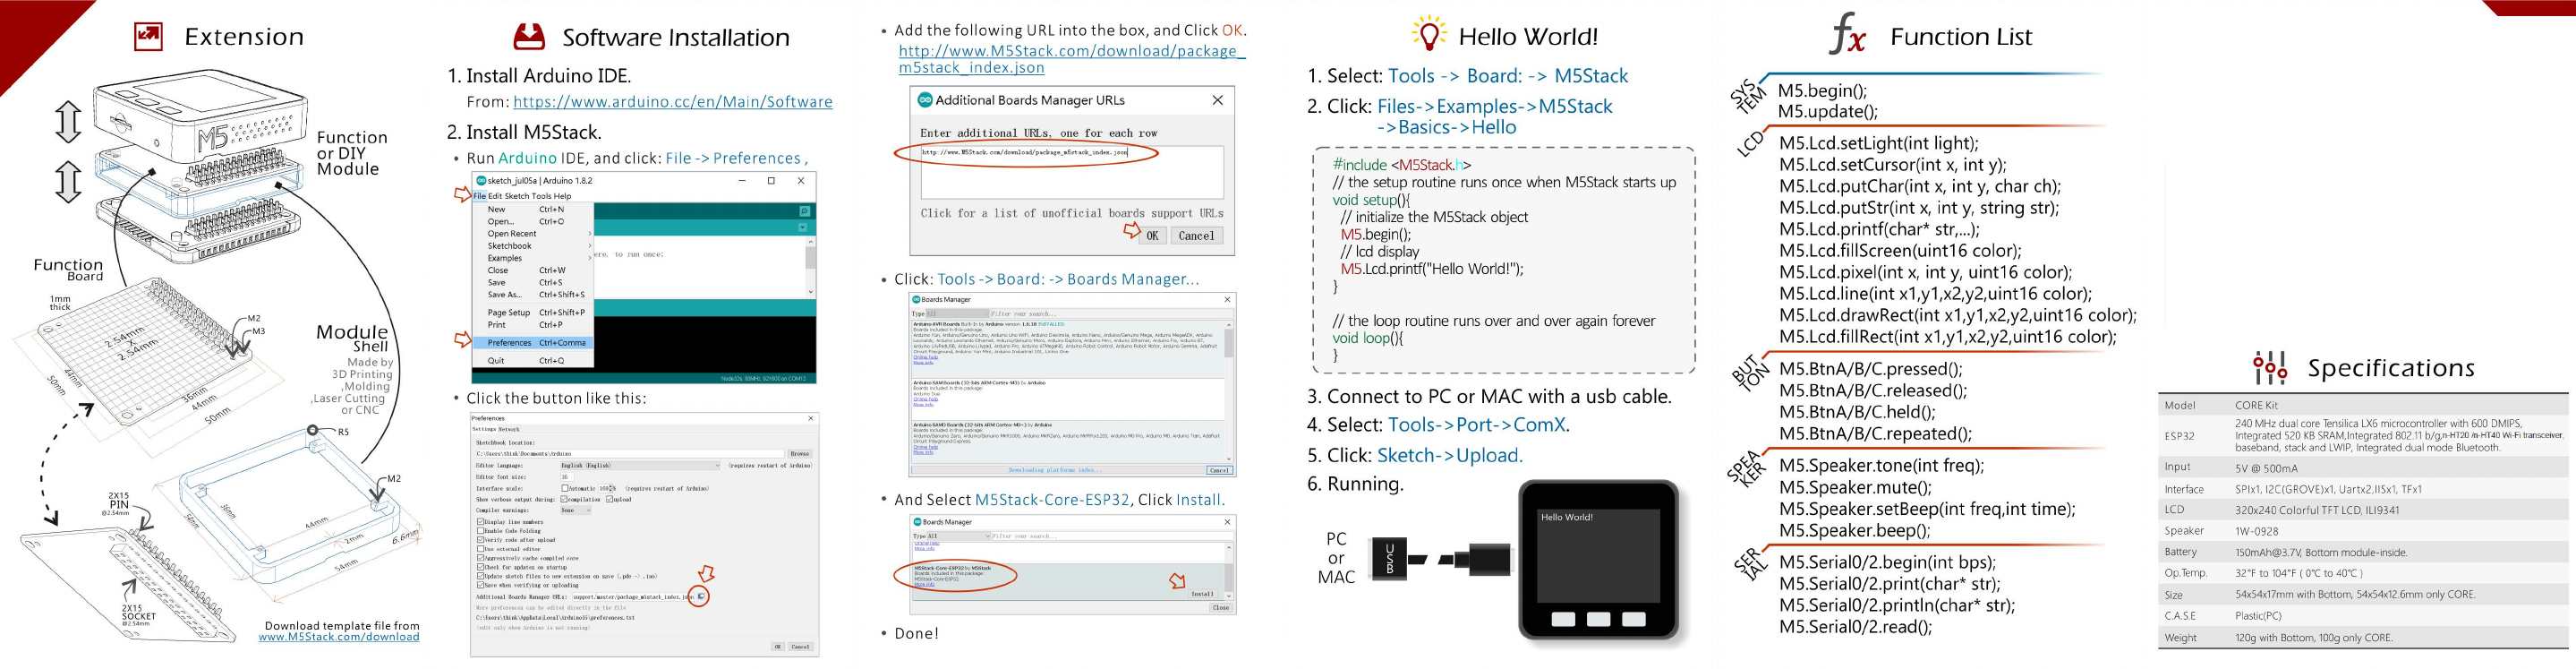This screenshot has width=2576, height=669.
Task: Select New from the File menu
Action: point(533,210)
